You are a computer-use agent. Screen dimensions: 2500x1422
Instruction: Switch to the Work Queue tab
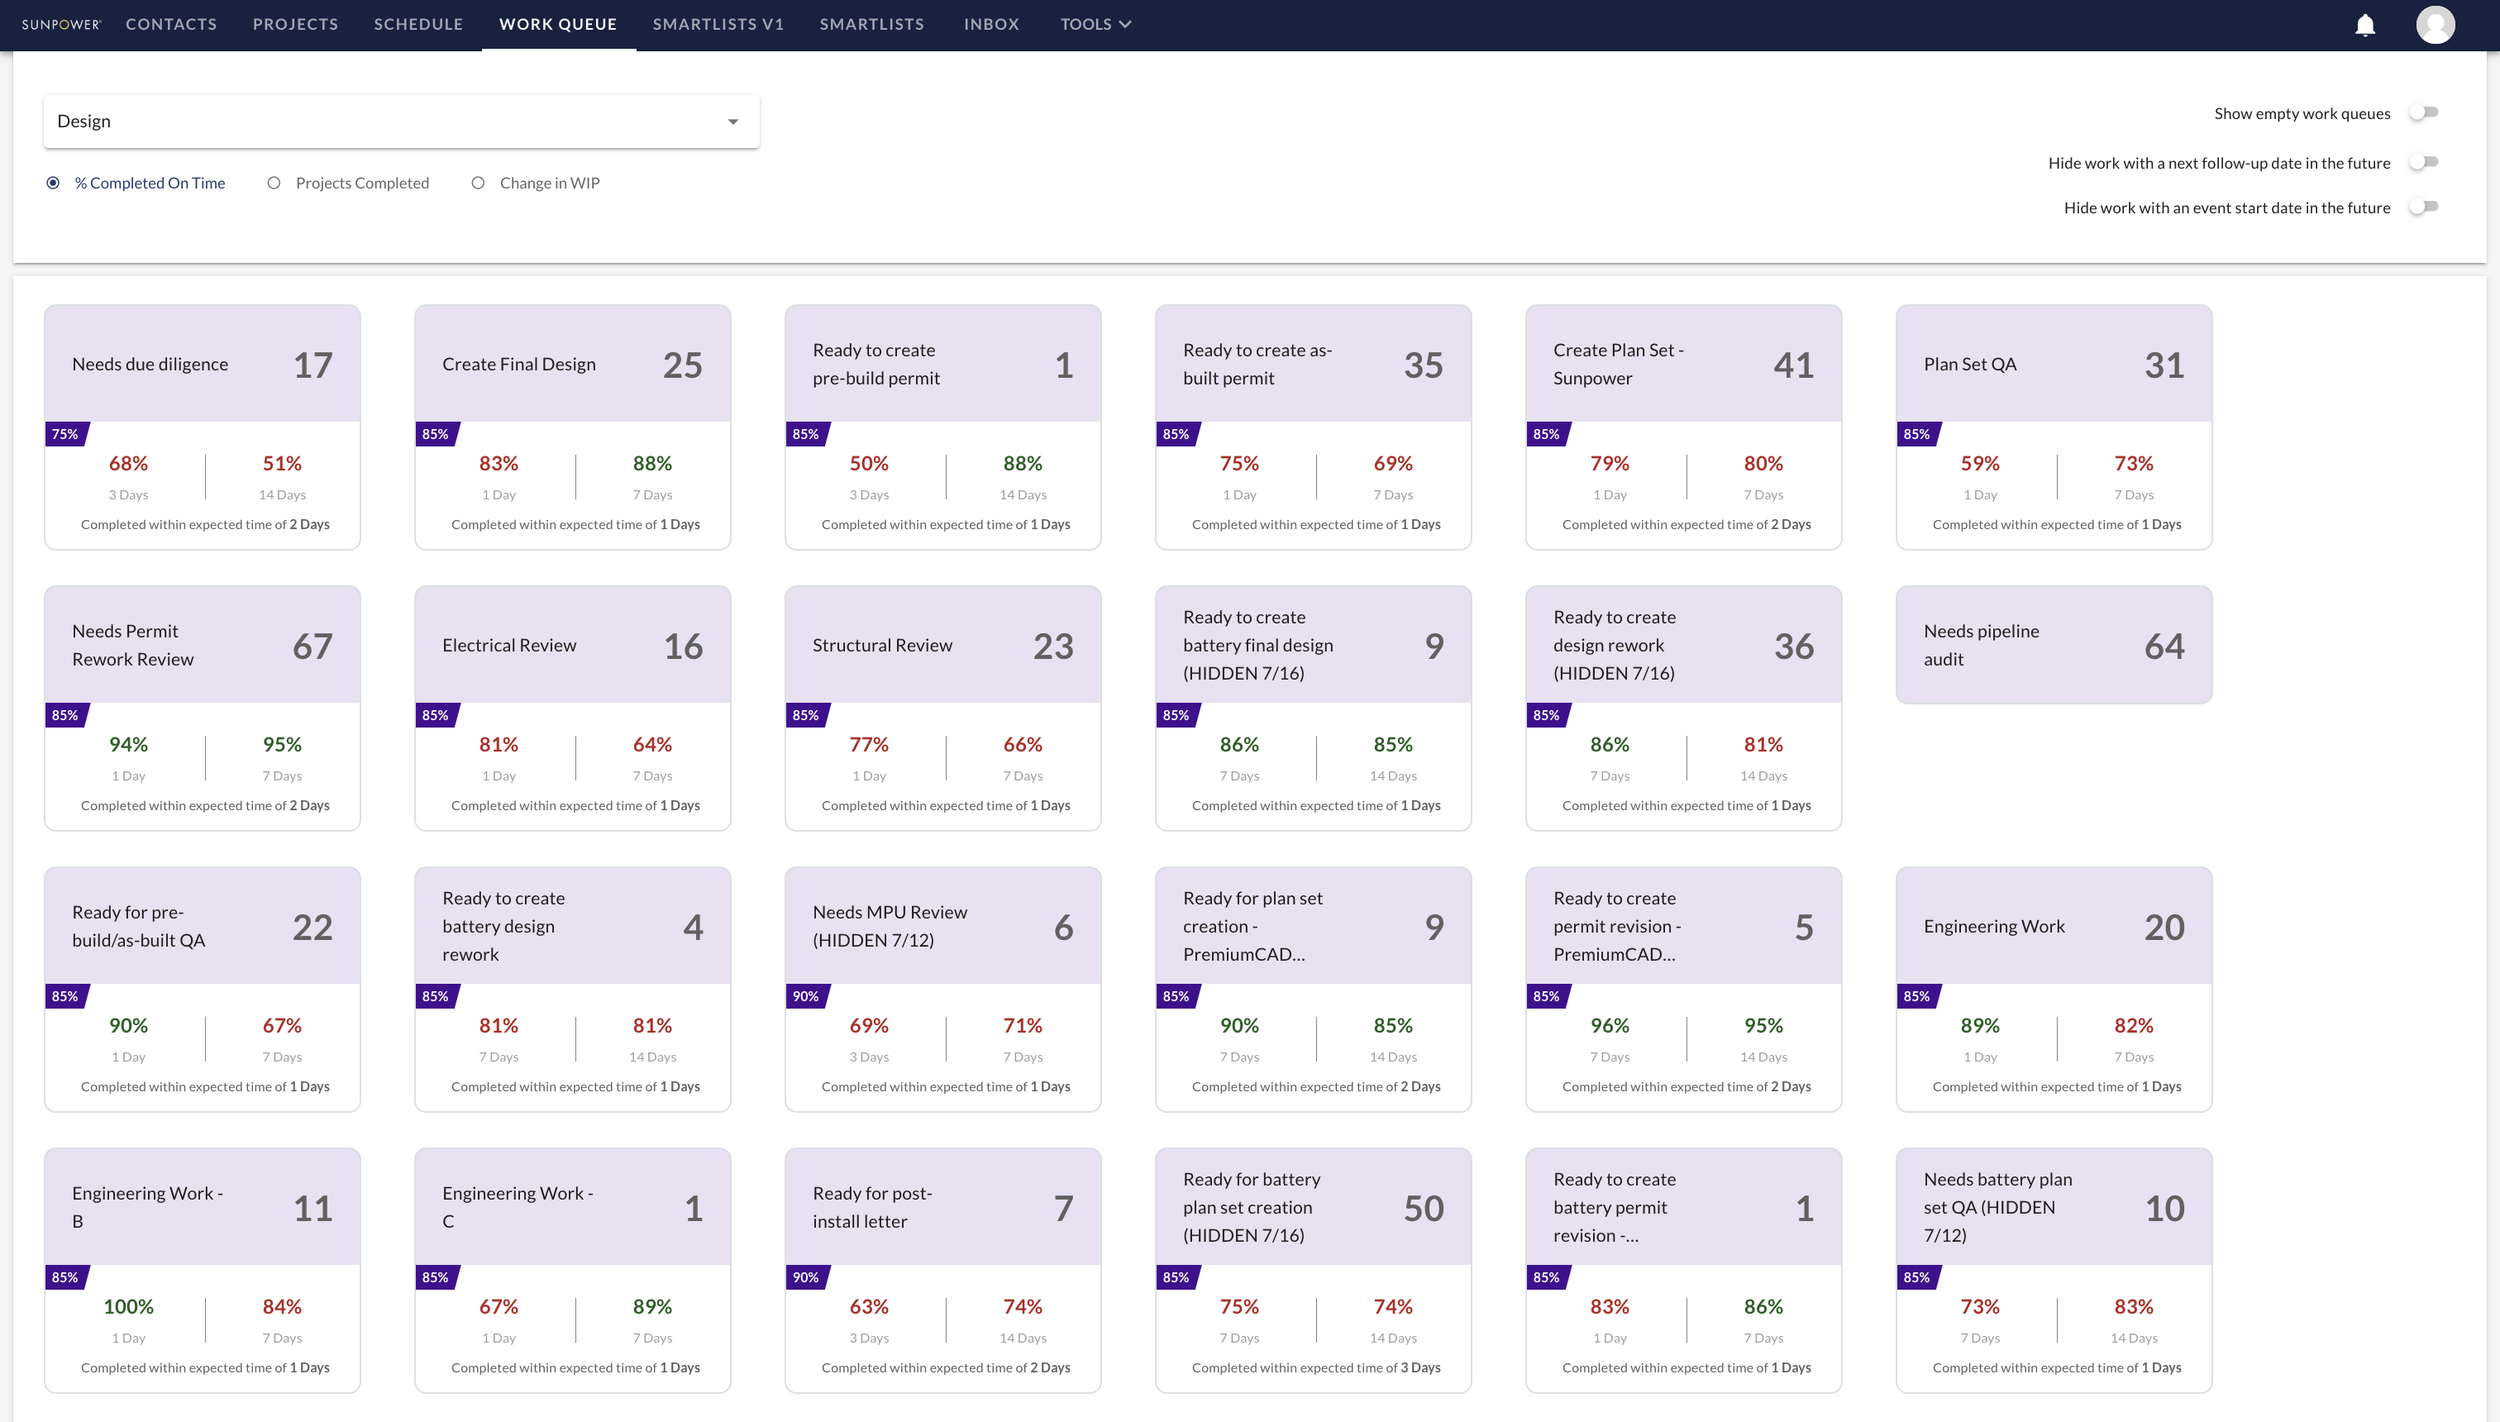pyautogui.click(x=557, y=24)
